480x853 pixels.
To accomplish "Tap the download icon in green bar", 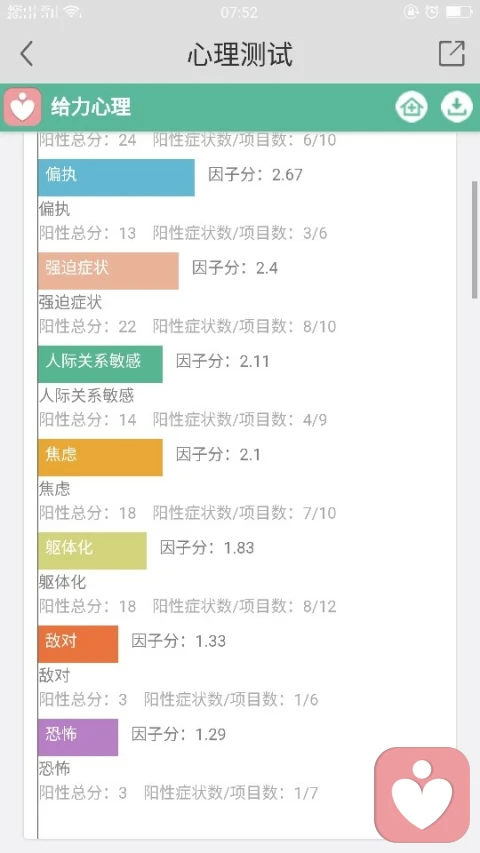I will pyautogui.click(x=456, y=107).
